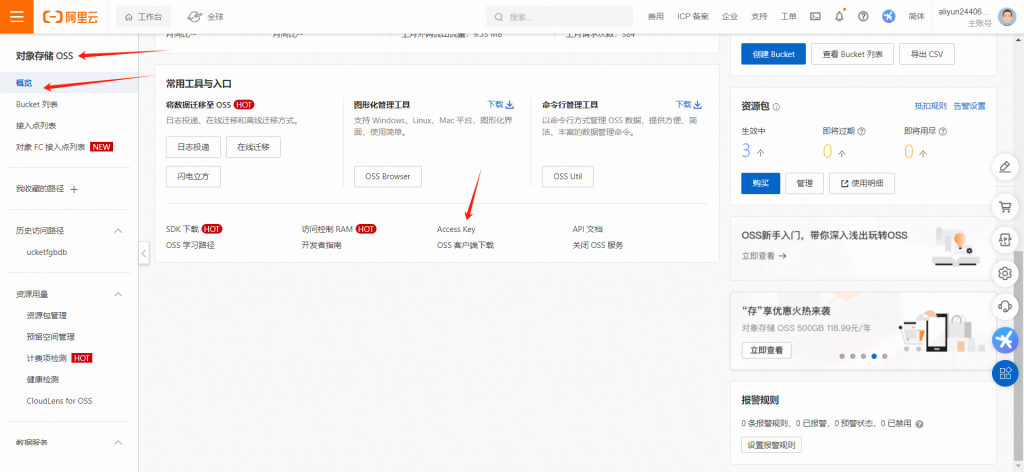1024x472 pixels.
Task: Click 立即查看 button in promo banner
Action: 767,350
